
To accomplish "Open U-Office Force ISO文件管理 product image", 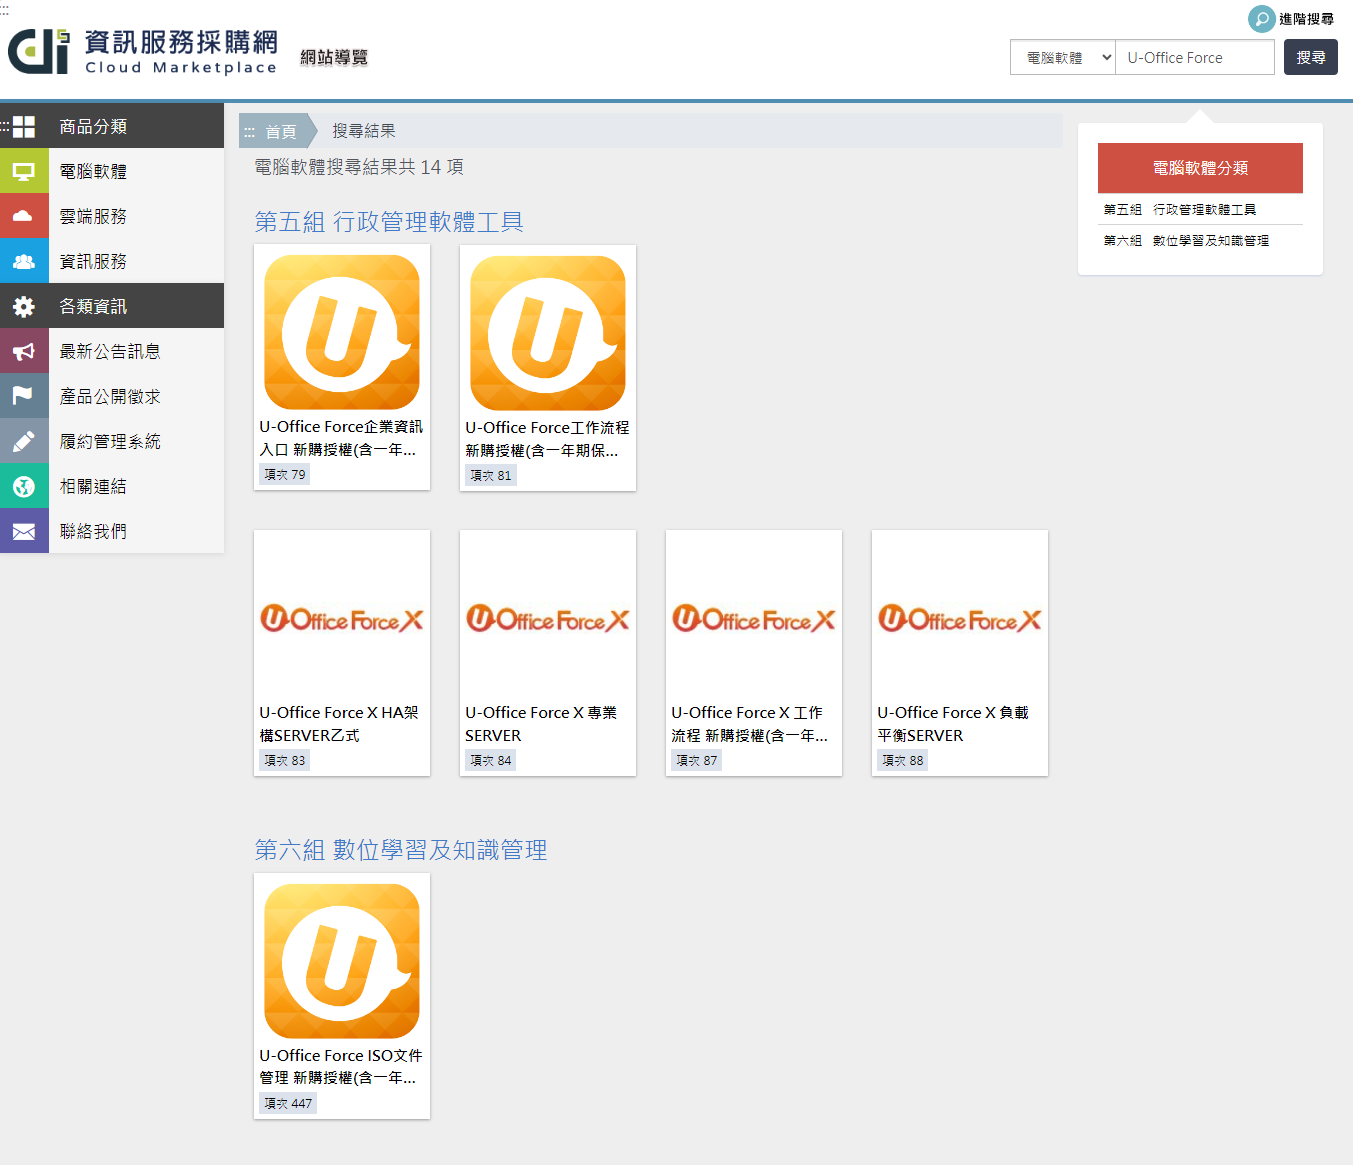I will pos(342,961).
